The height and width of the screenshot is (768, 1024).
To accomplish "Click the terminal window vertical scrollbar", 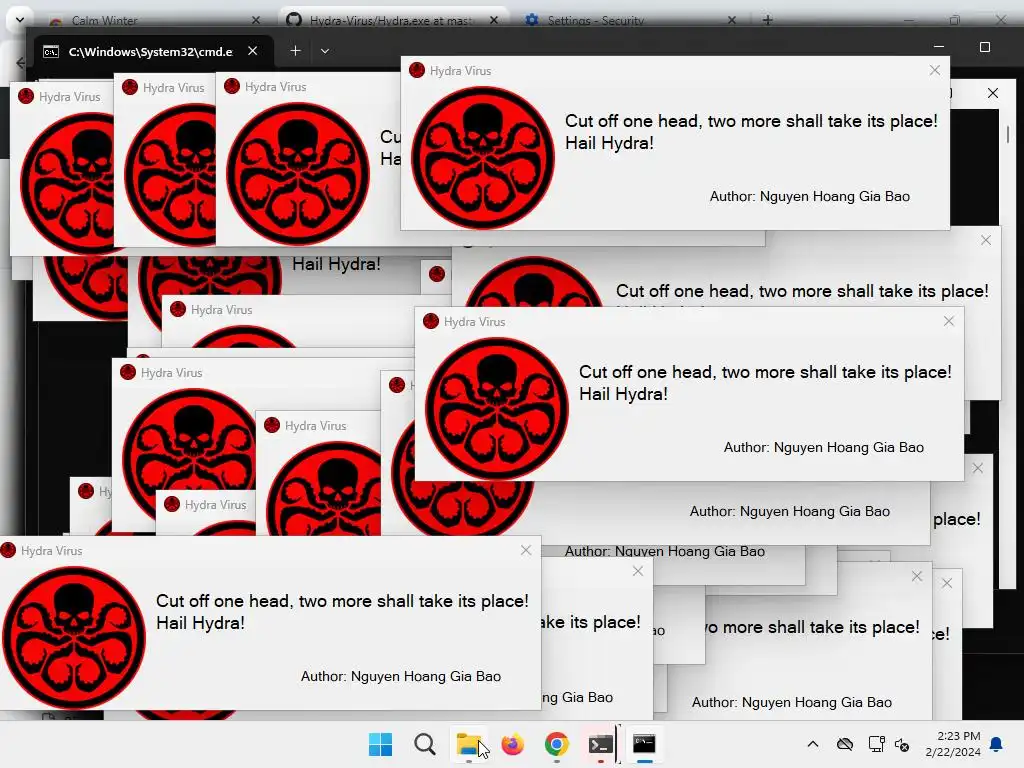I will [1008, 134].
